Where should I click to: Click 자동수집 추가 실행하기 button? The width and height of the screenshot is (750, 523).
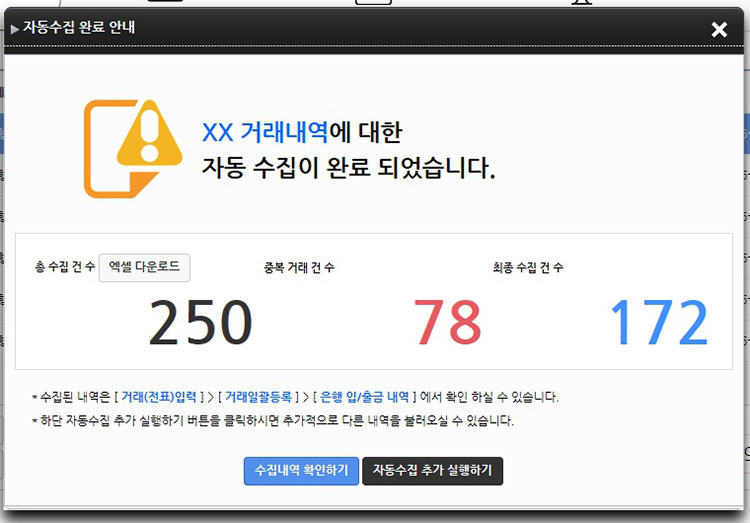pos(432,471)
